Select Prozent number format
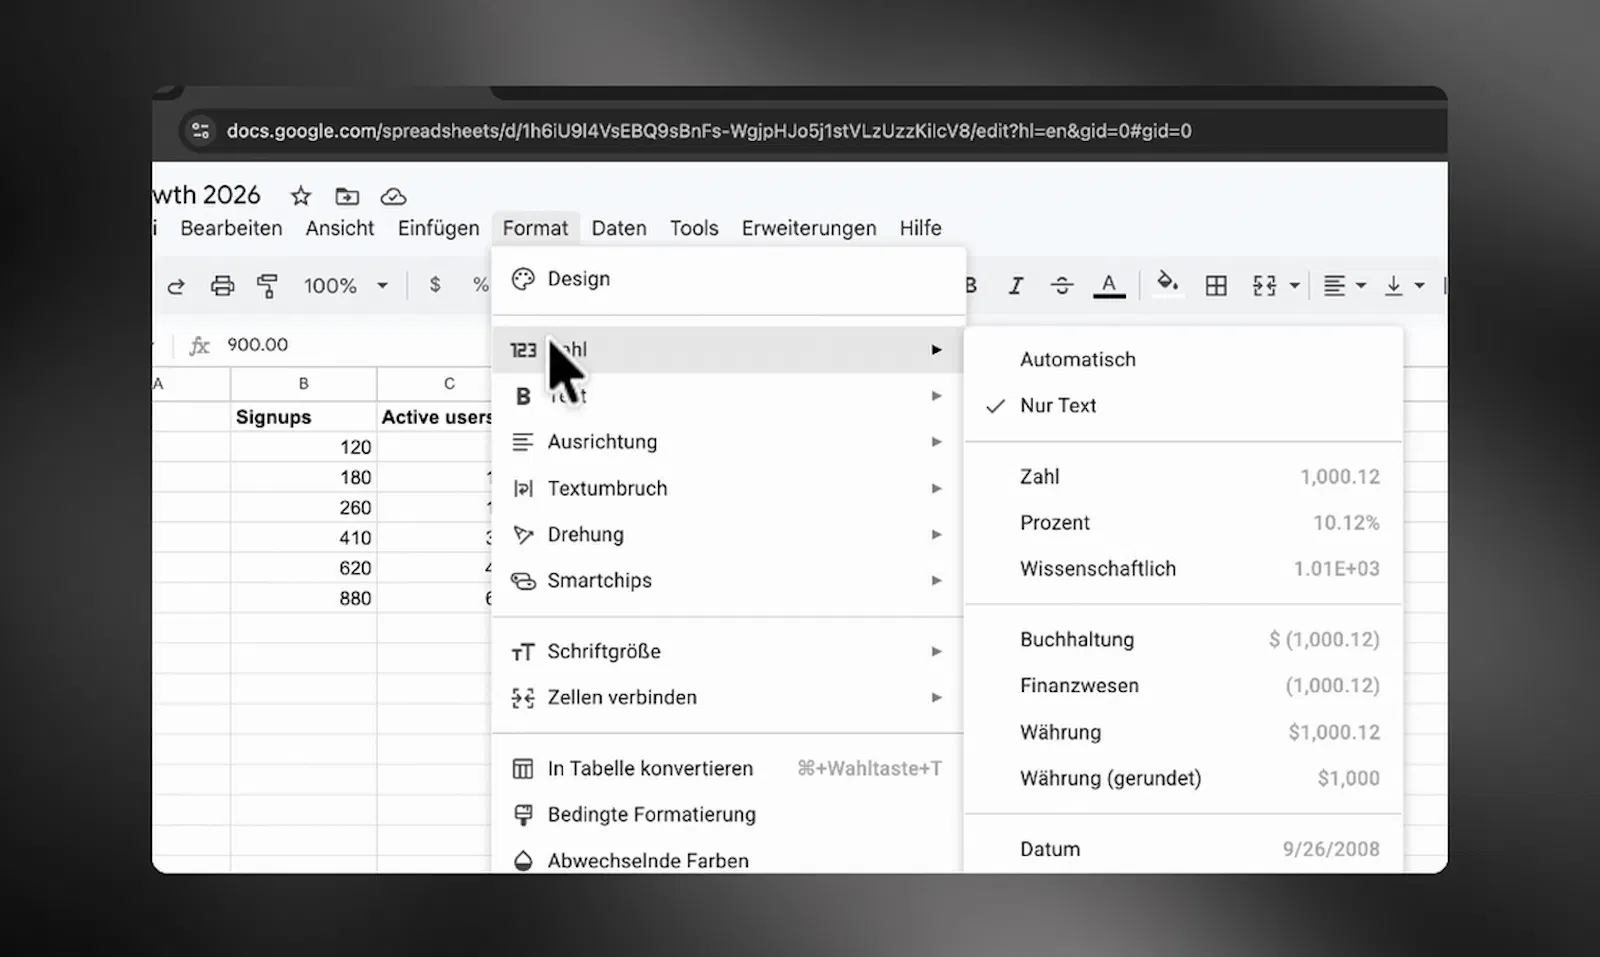The width and height of the screenshot is (1600, 957). coord(1184,523)
